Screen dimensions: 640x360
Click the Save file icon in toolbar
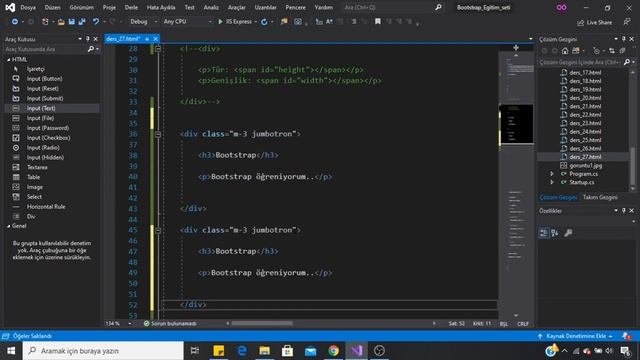click(x=72, y=22)
